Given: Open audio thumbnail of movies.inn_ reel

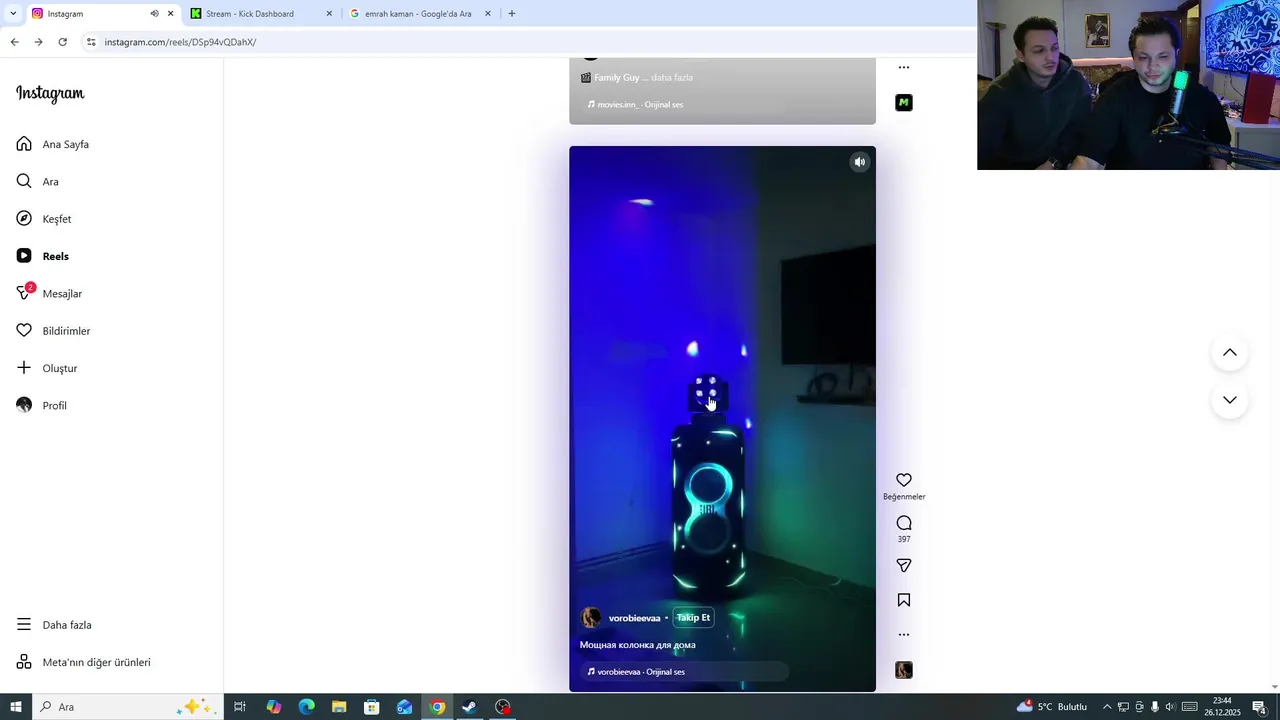Looking at the screenshot, I should (x=904, y=102).
